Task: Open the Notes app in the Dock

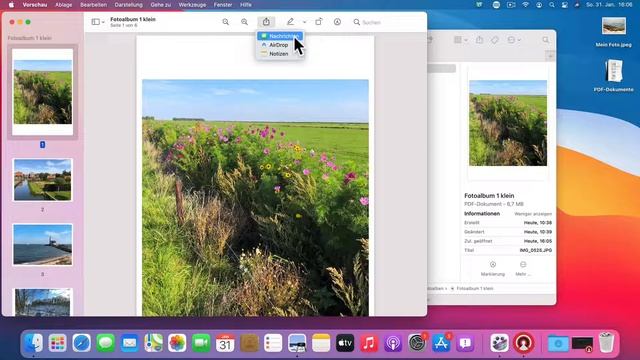Action: point(321,343)
